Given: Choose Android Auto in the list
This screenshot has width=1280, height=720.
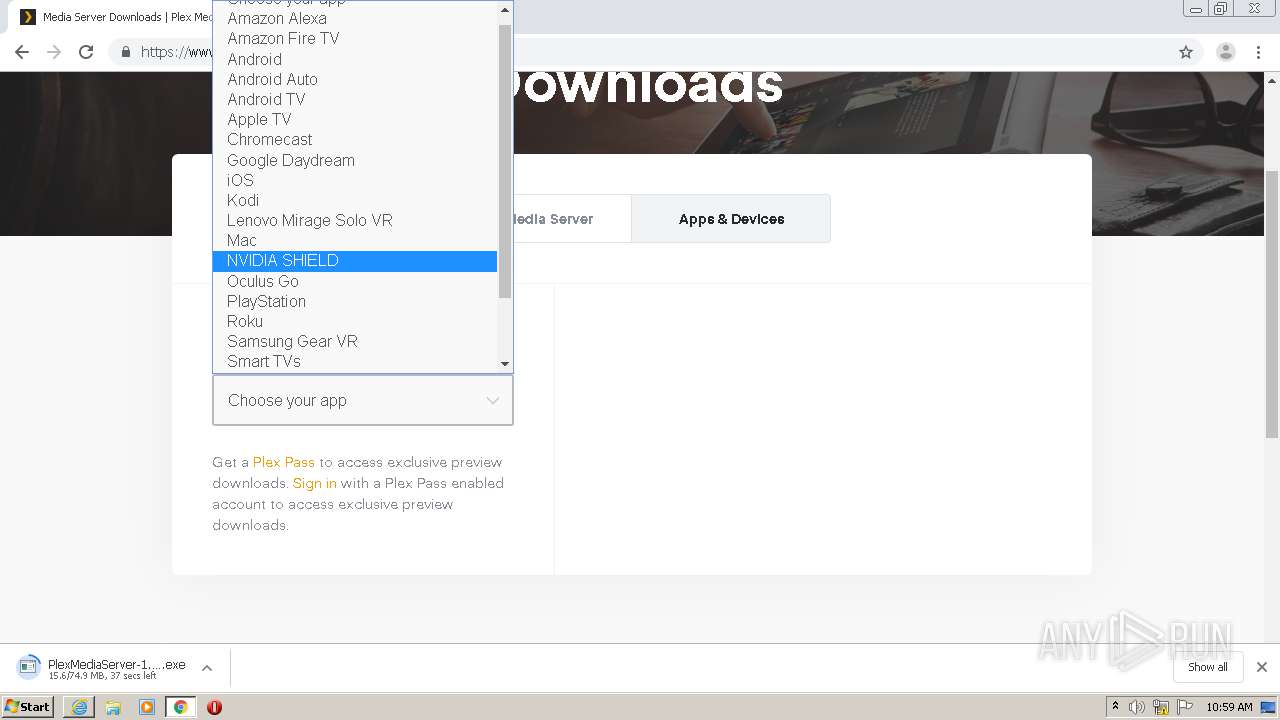Looking at the screenshot, I should [355, 79].
